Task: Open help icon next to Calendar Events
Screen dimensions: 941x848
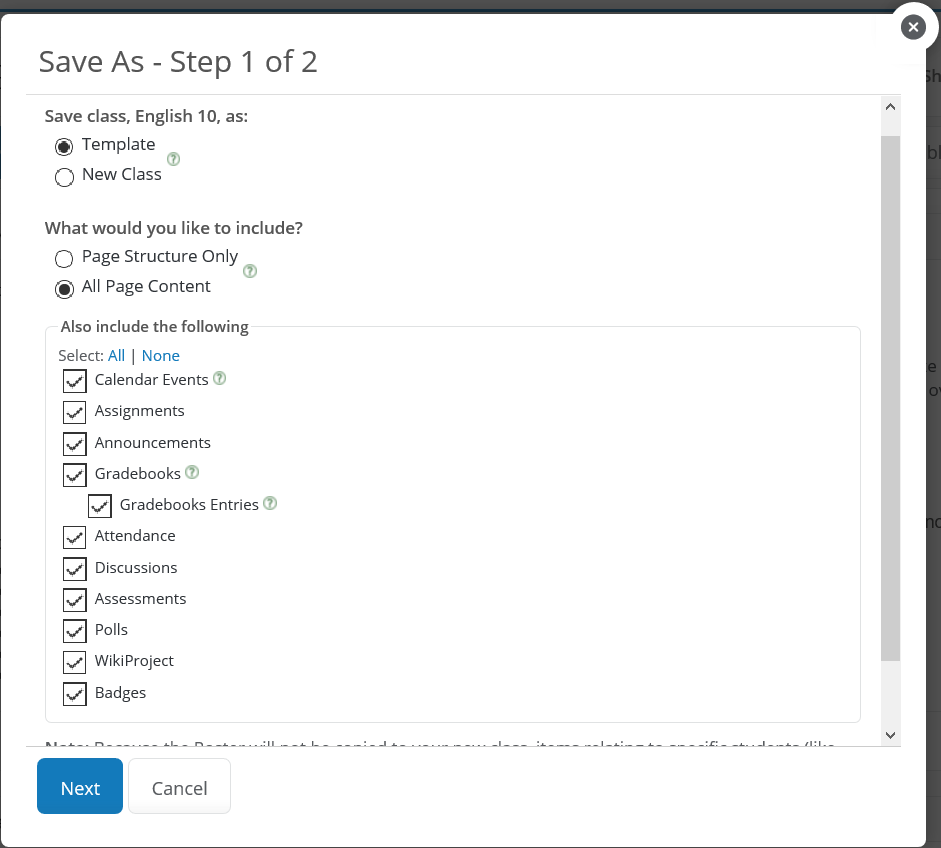Action: pos(220,378)
